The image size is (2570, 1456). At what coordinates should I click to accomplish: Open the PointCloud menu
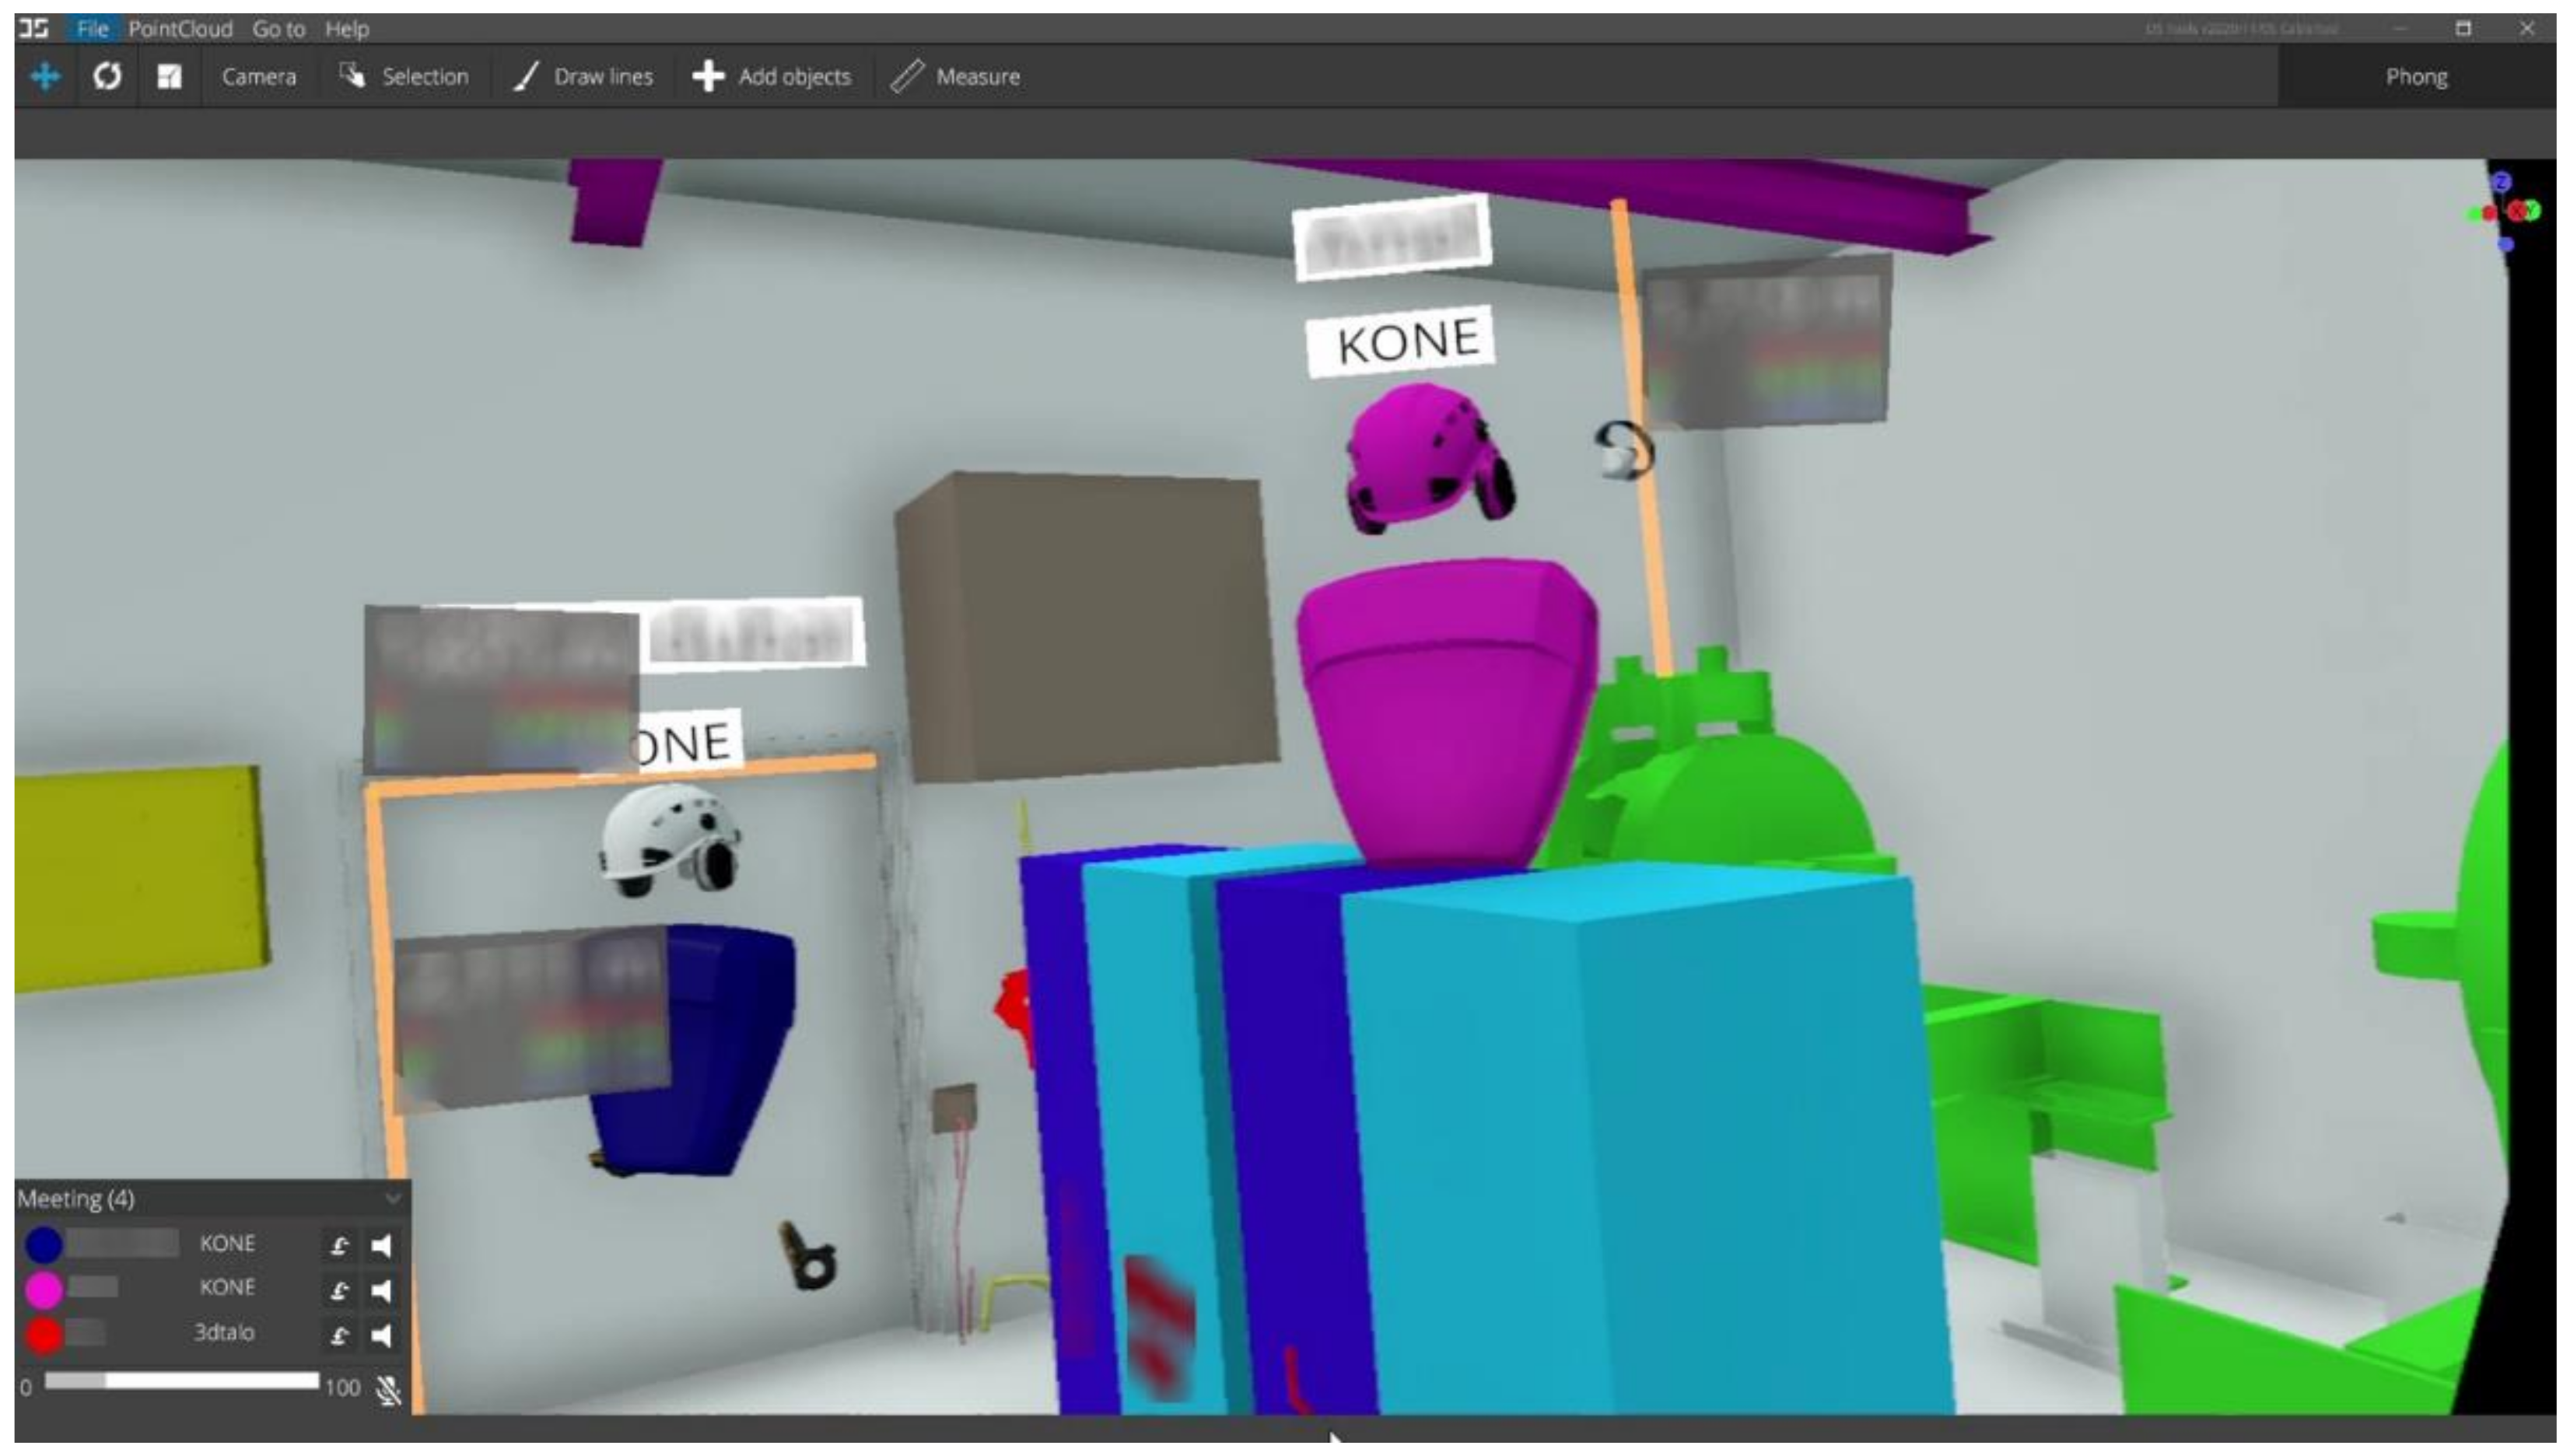[180, 29]
